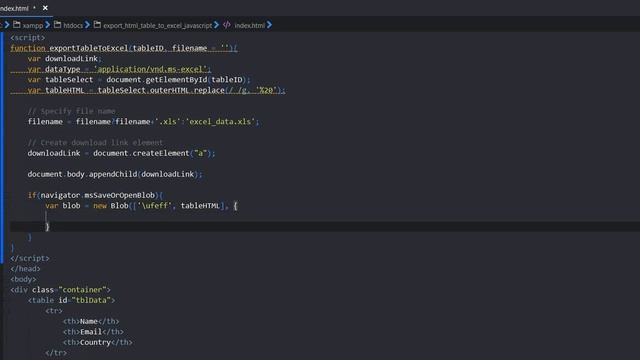Click the 'Create download link element' comment

[95, 142]
